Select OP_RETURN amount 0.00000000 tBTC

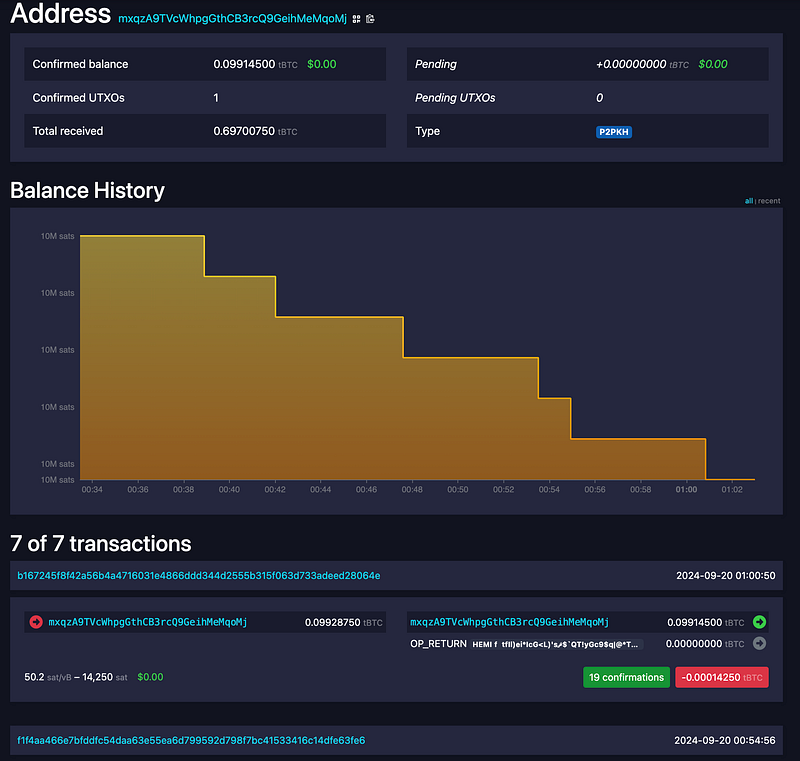[705, 644]
